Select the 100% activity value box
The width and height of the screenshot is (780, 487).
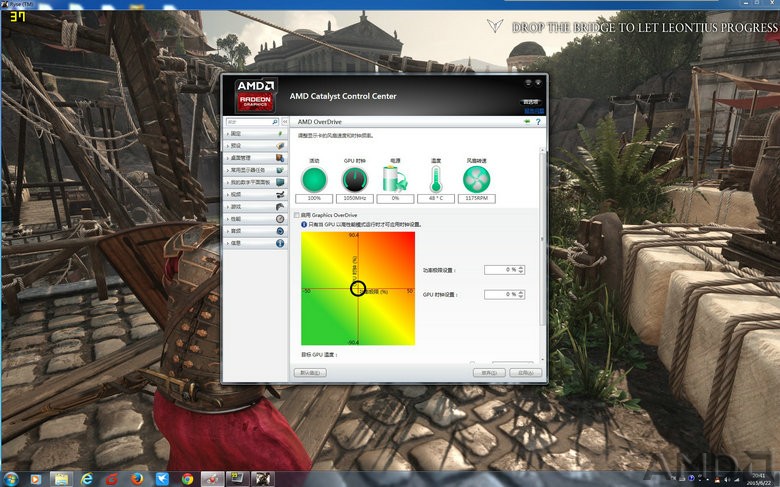[314, 198]
